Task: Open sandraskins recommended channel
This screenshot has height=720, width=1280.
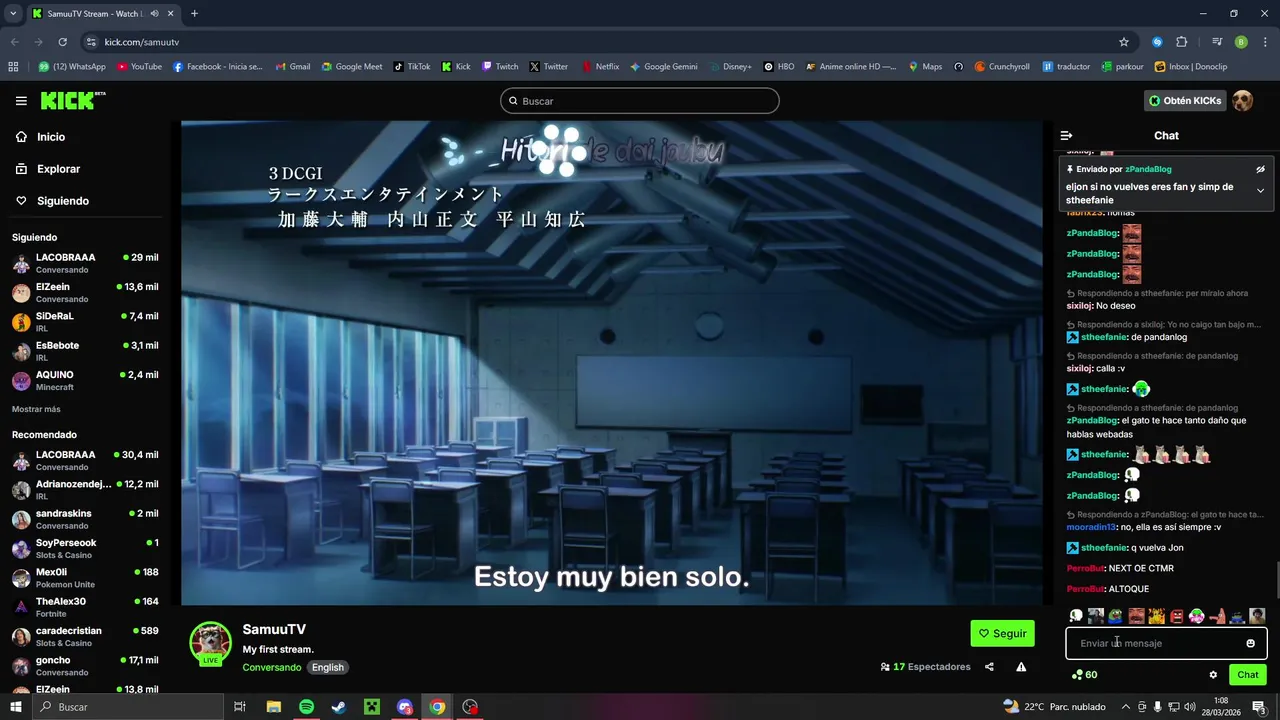Action: click(85, 519)
